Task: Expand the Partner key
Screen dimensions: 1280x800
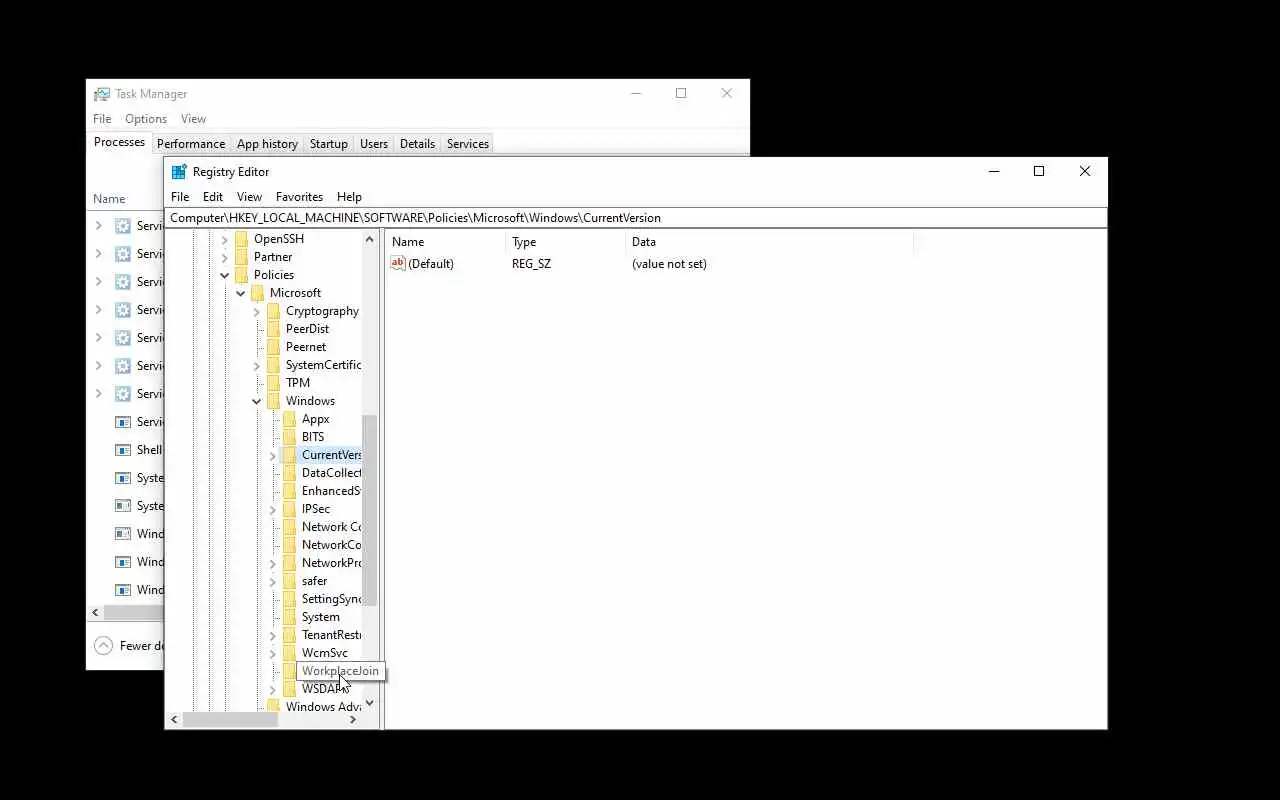Action: [225, 257]
